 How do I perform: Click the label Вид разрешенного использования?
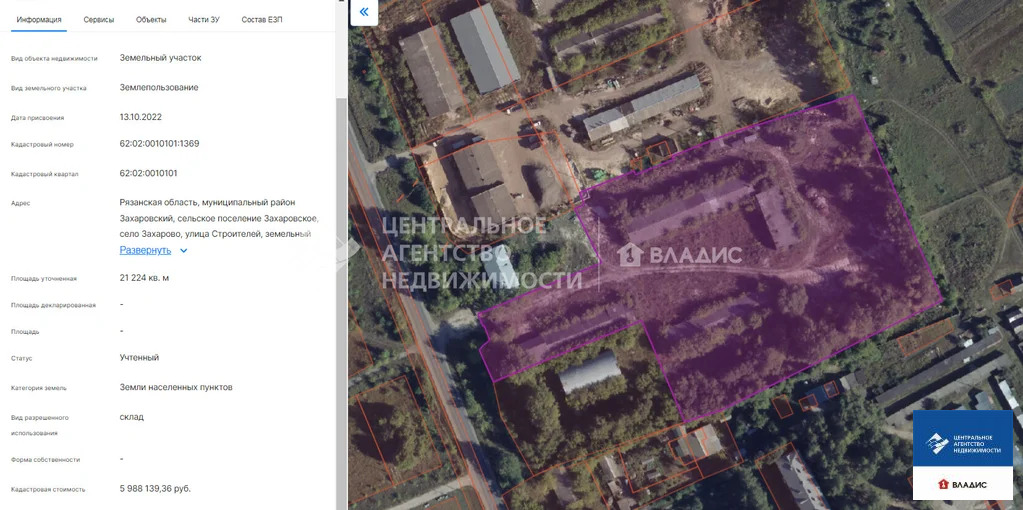tap(40, 425)
